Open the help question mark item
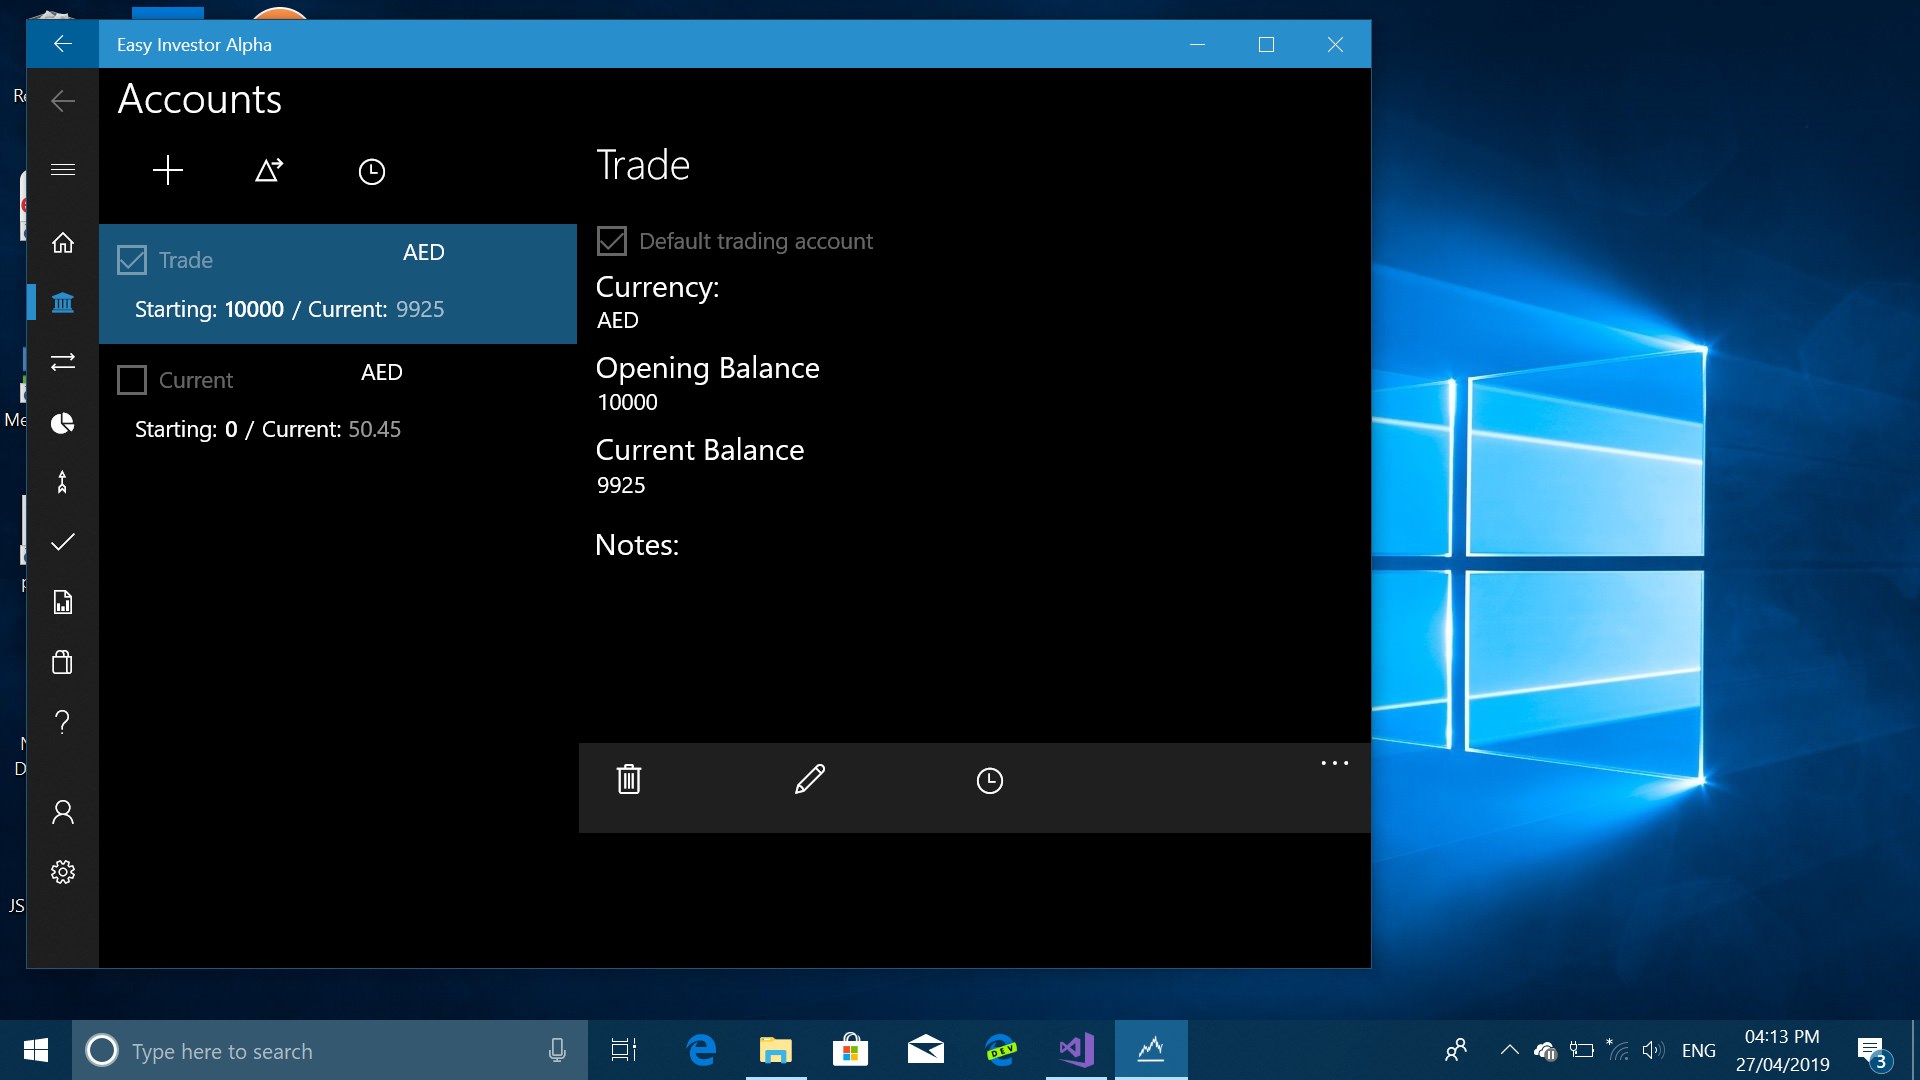The width and height of the screenshot is (1920, 1080). 63,722
